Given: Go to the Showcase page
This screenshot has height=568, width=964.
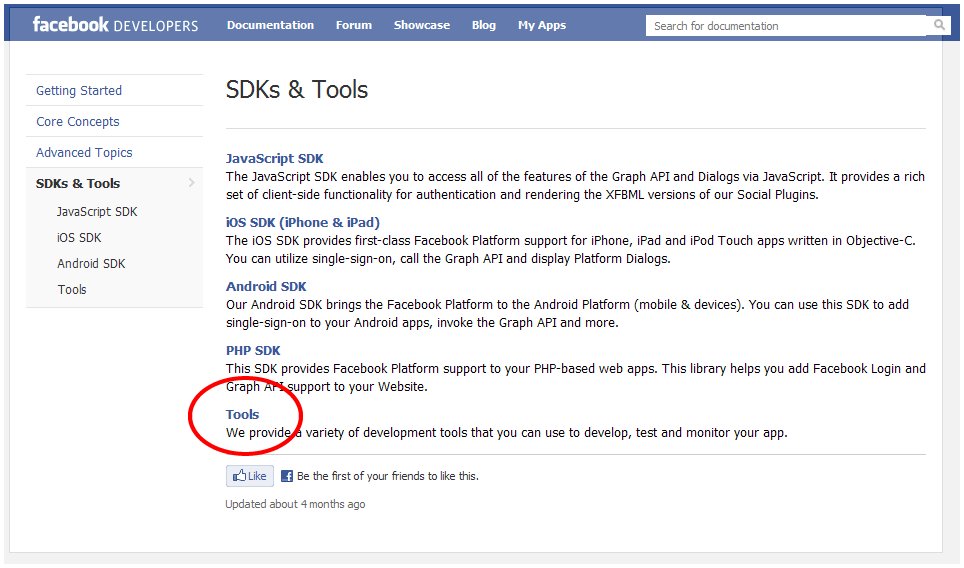Looking at the screenshot, I should (422, 25).
